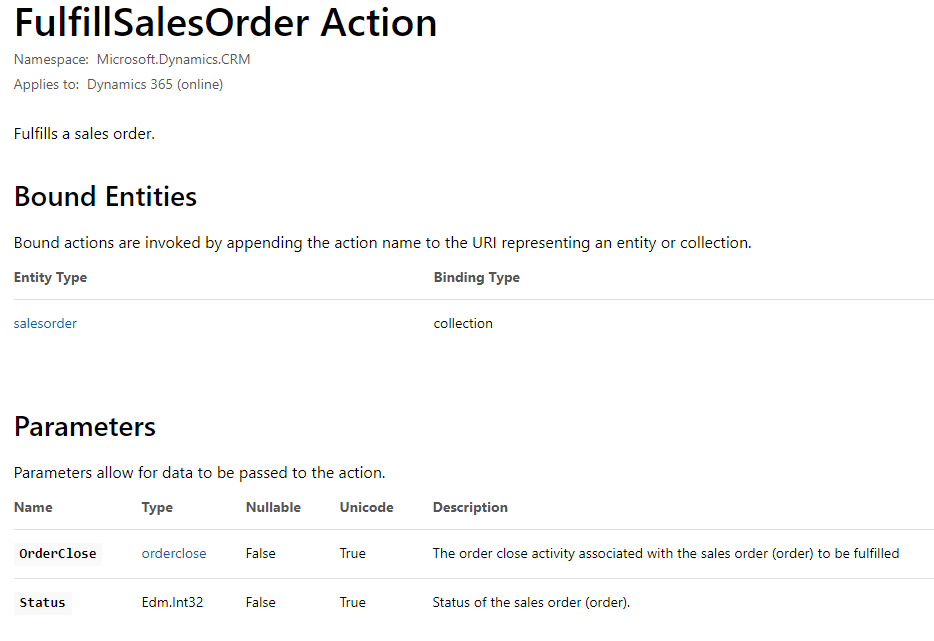The height and width of the screenshot is (641, 934).
Task: Click the Nullable column header
Action: (273, 508)
